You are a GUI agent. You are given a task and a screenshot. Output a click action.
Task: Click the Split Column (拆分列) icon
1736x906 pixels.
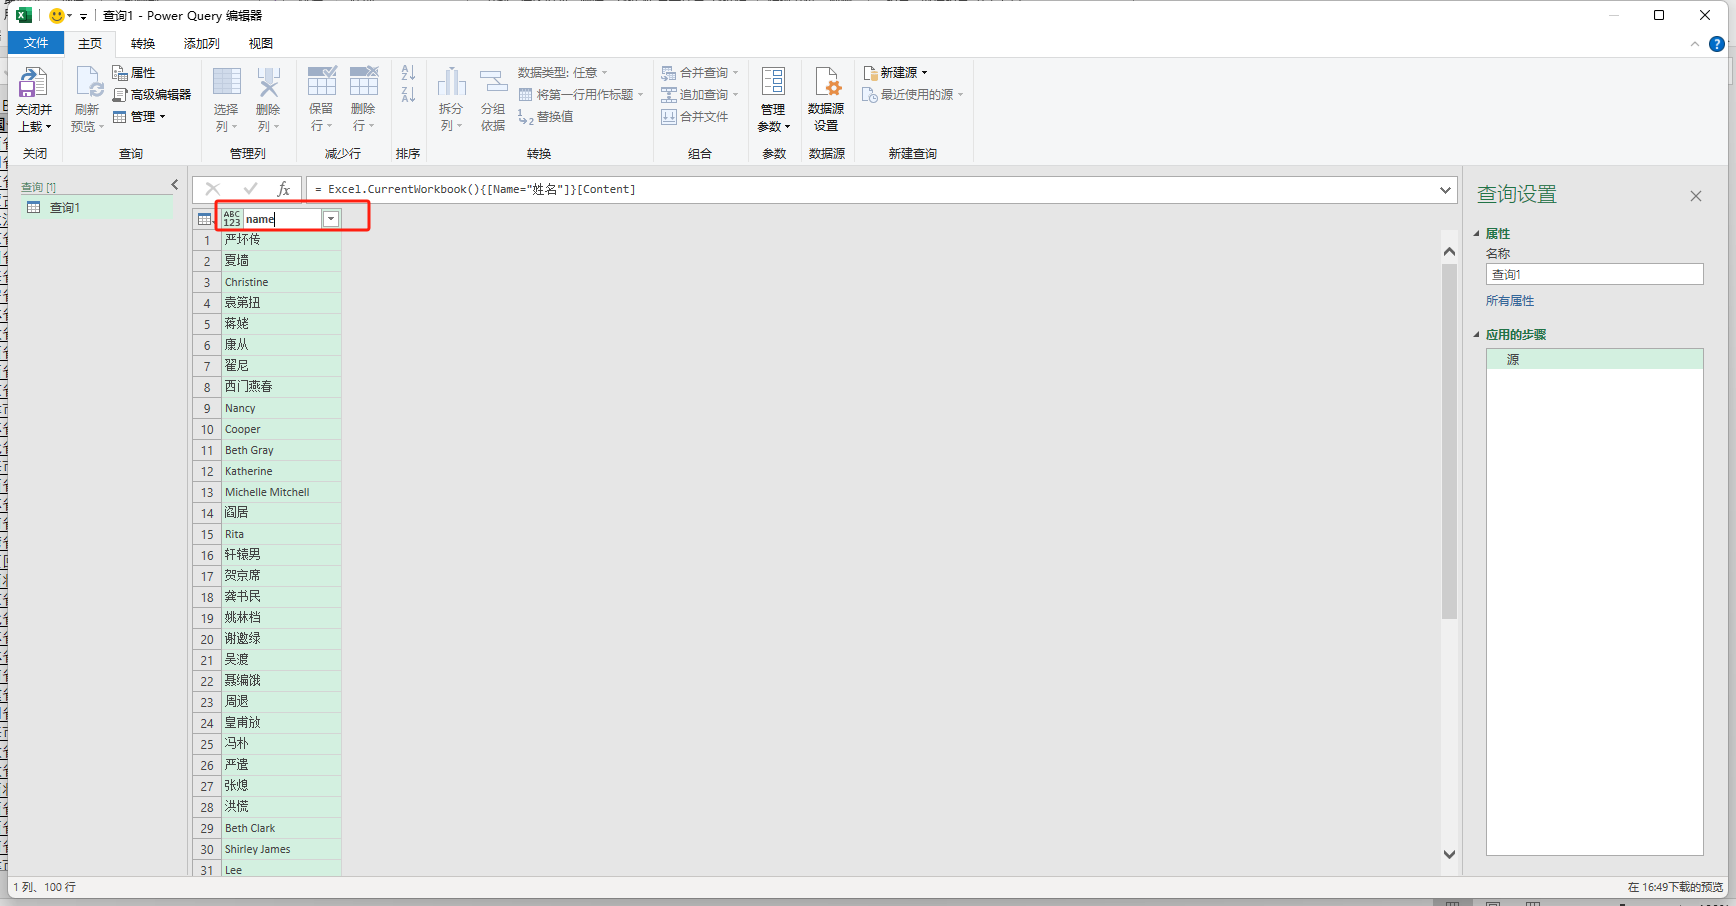(x=451, y=84)
